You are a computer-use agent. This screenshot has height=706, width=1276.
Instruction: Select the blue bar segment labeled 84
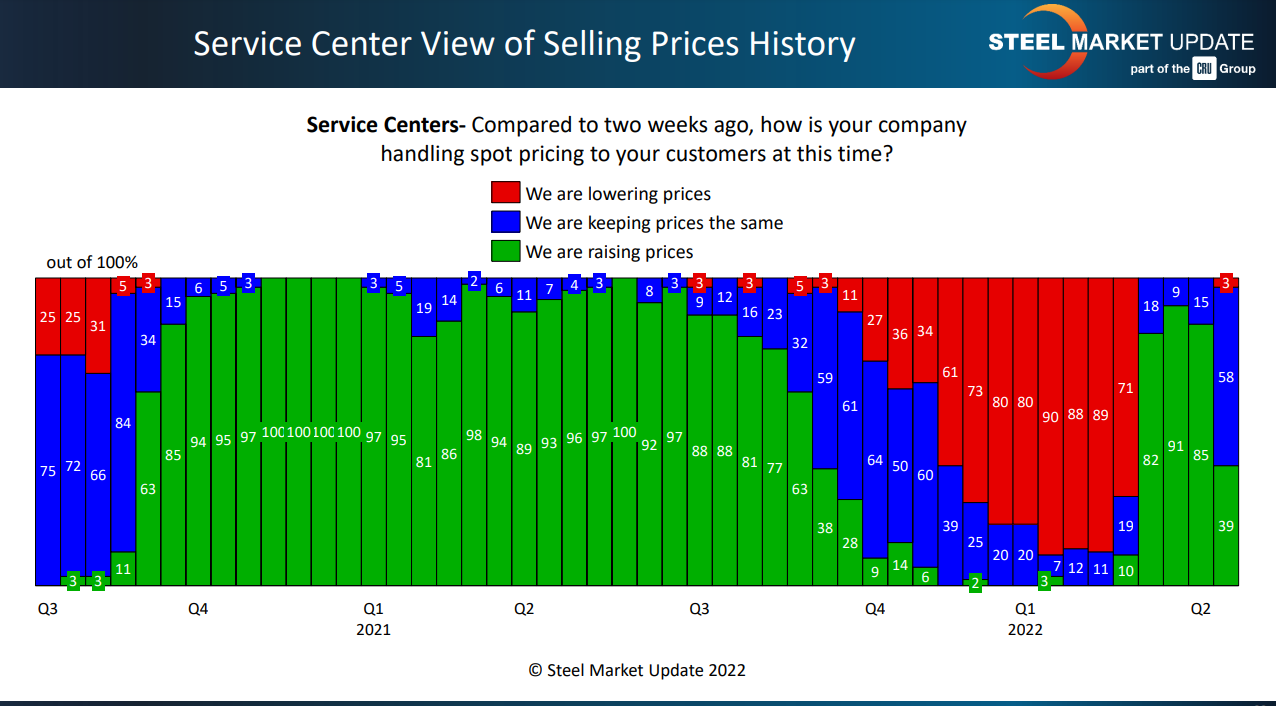123,422
